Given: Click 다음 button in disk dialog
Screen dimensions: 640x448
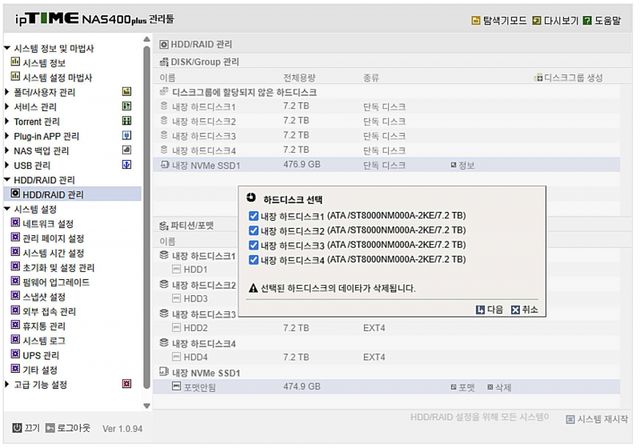Looking at the screenshot, I should pyautogui.click(x=489, y=310).
